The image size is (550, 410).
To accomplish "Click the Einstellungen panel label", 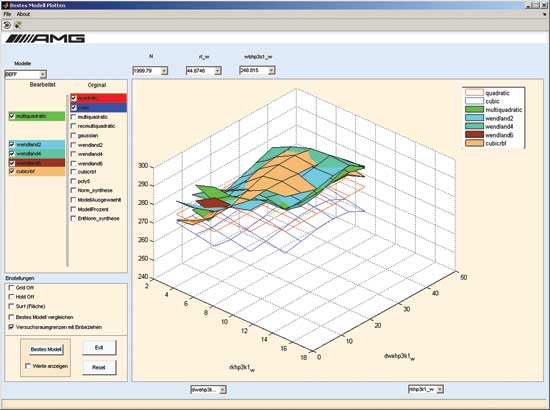I will [x=20, y=278].
